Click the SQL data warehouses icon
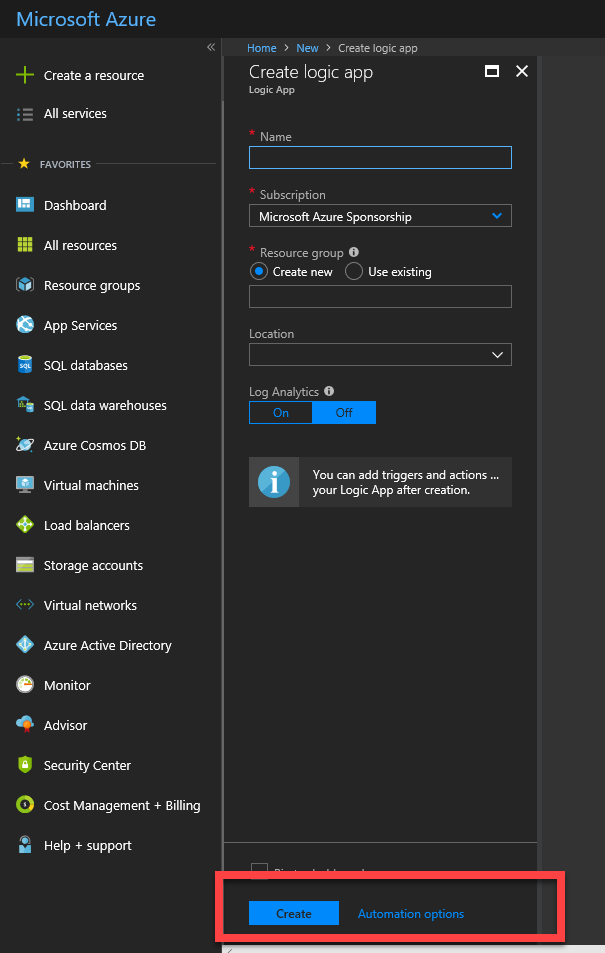Screen dimensions: 605x953 (25, 405)
